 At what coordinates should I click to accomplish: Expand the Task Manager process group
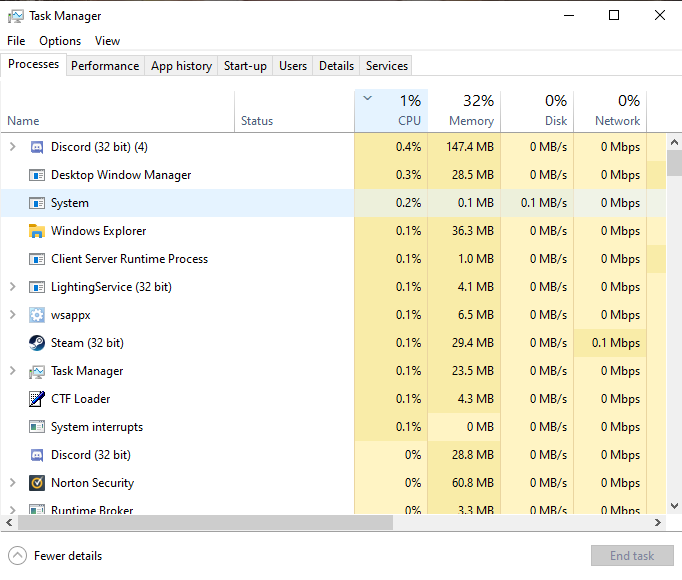click(13, 371)
